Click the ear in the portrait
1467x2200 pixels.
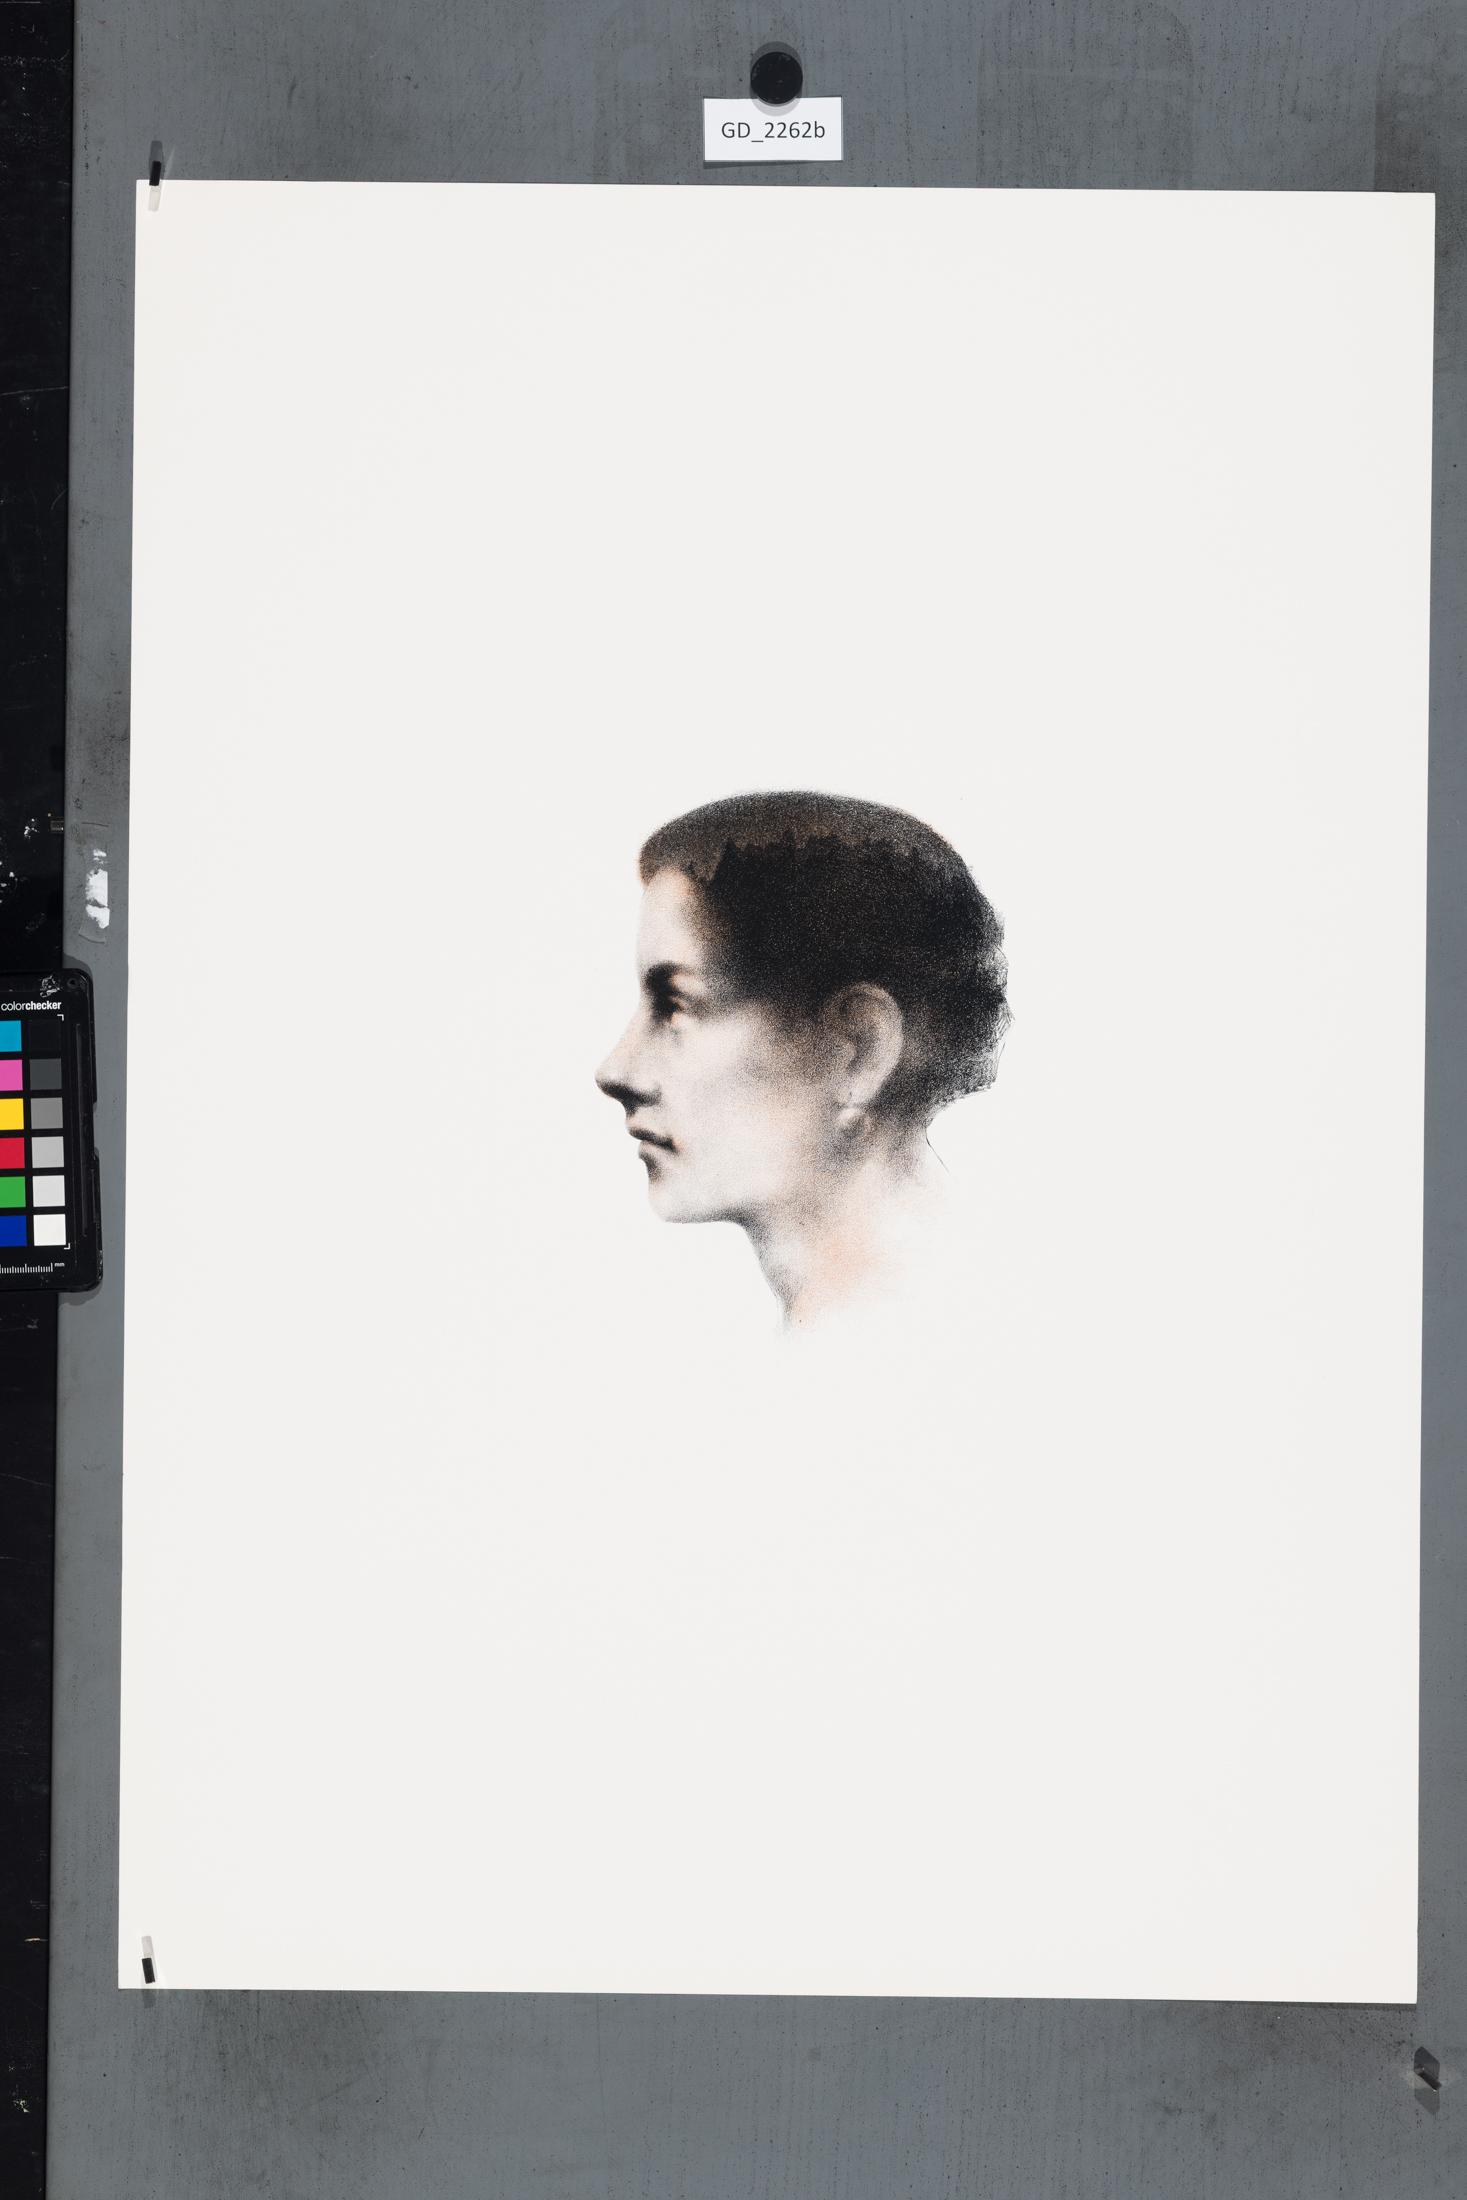click(x=870, y=1060)
